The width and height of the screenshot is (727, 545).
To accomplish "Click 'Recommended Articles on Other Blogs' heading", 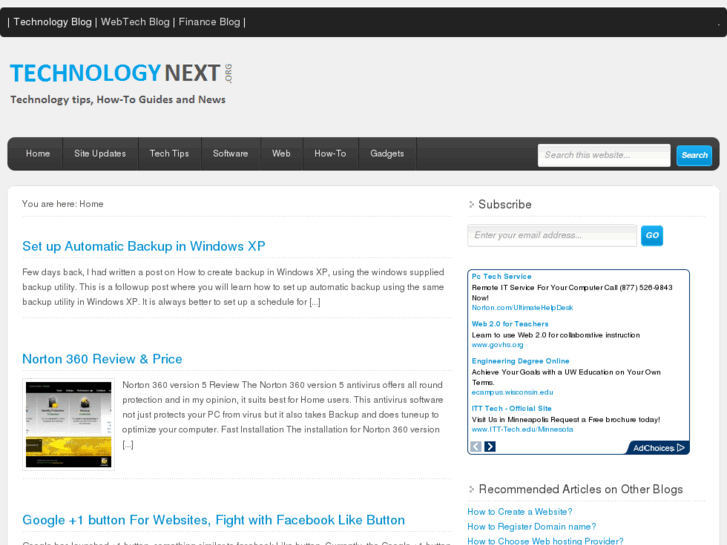I will (x=580, y=489).
